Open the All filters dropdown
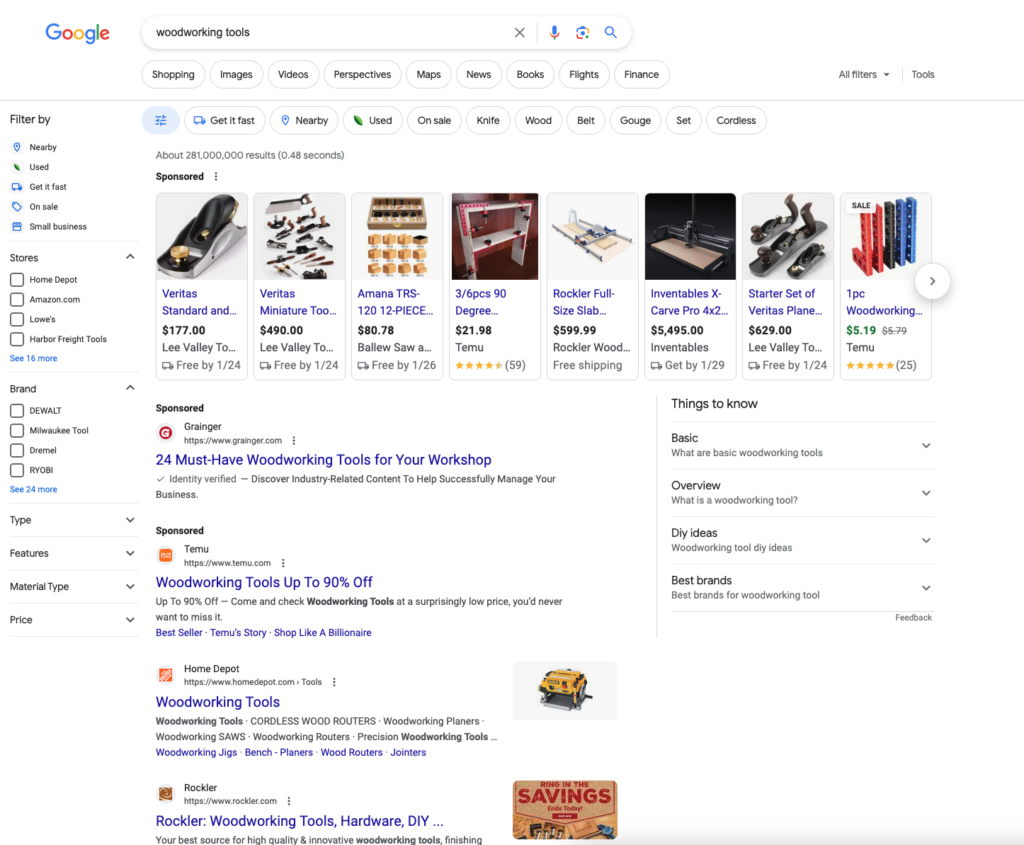1024x845 pixels. click(864, 74)
